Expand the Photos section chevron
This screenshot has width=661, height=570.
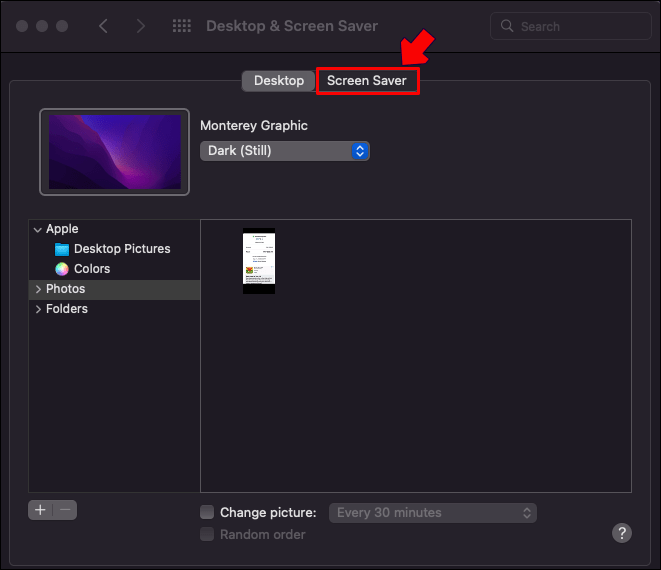point(38,289)
